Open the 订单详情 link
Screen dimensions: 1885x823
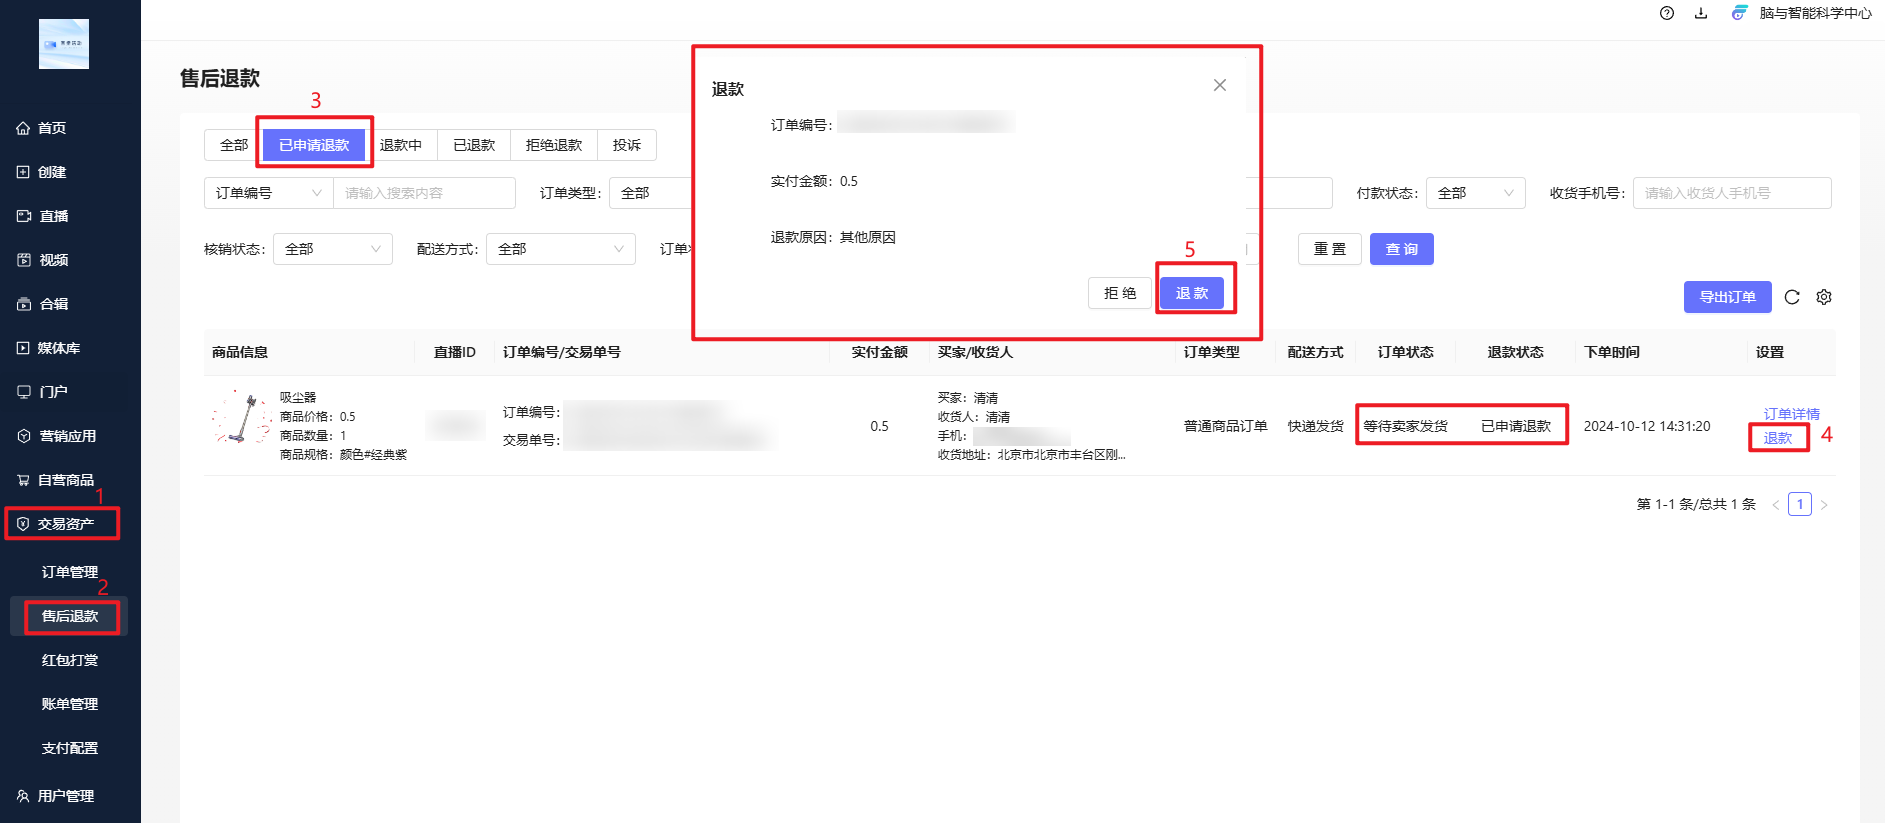pos(1791,414)
